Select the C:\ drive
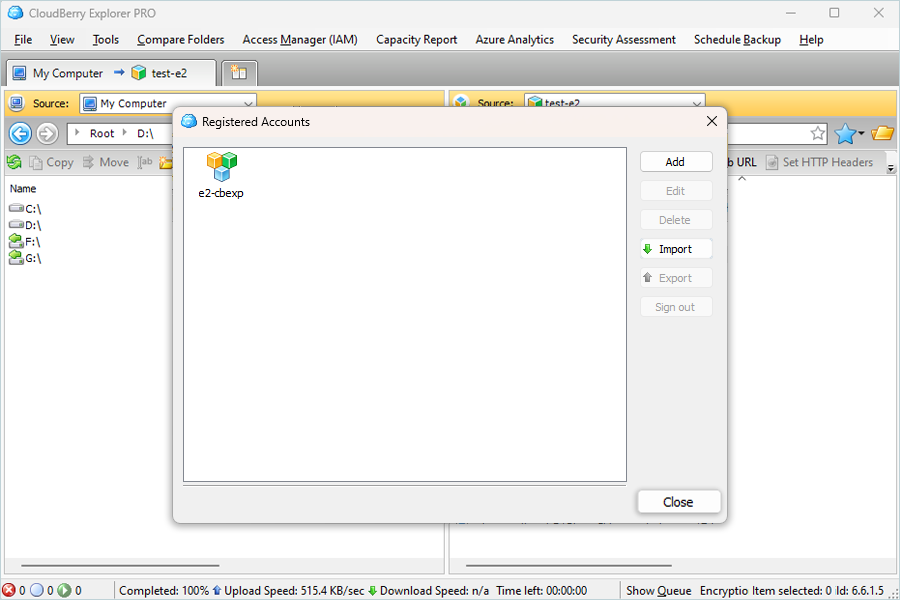 pyautogui.click(x=25, y=208)
